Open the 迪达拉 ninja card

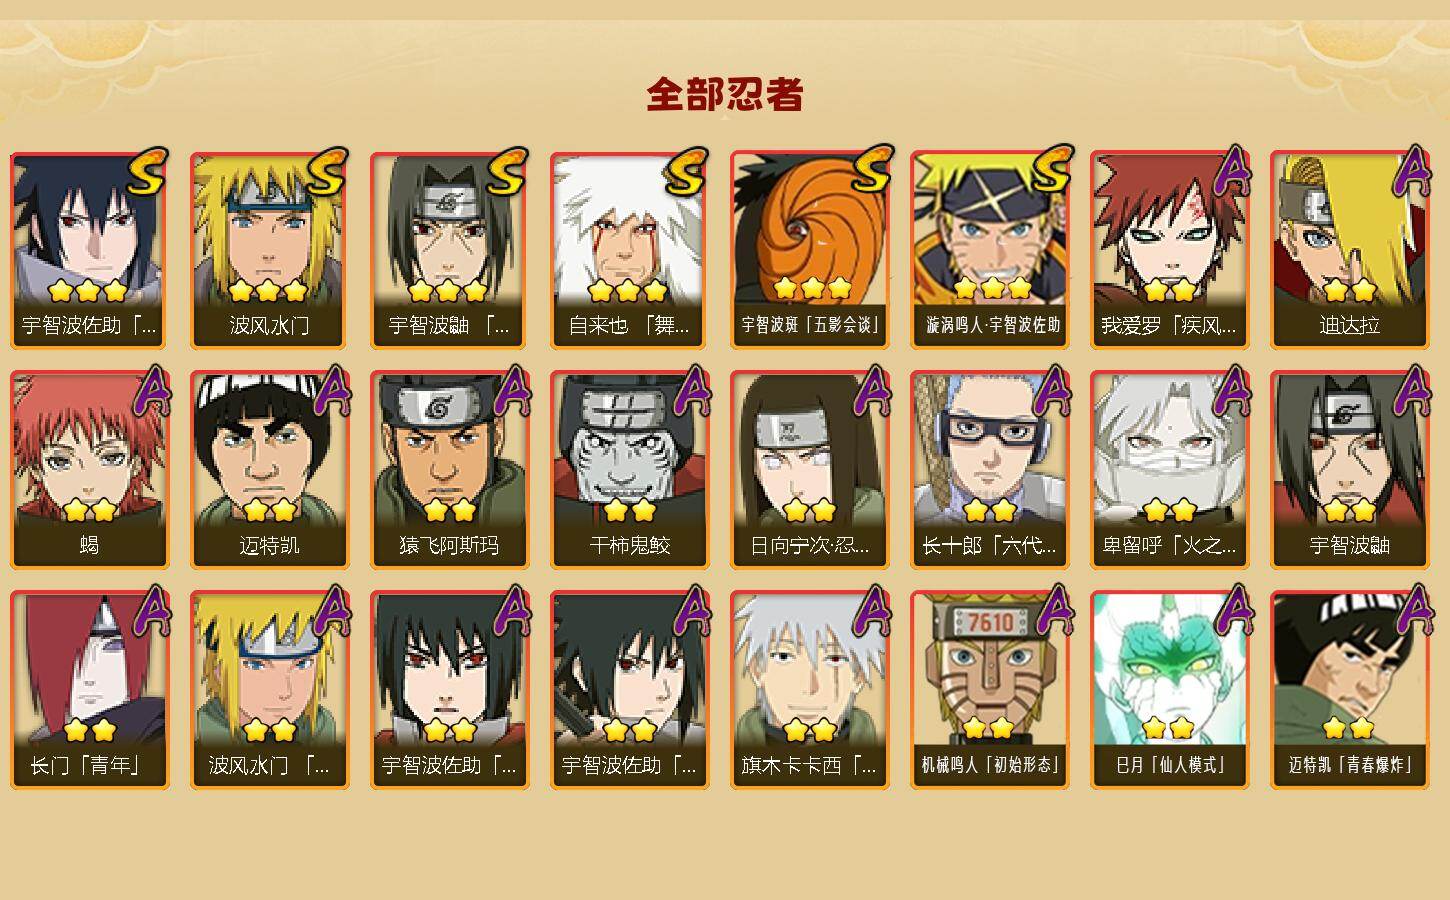pyautogui.click(x=1349, y=250)
